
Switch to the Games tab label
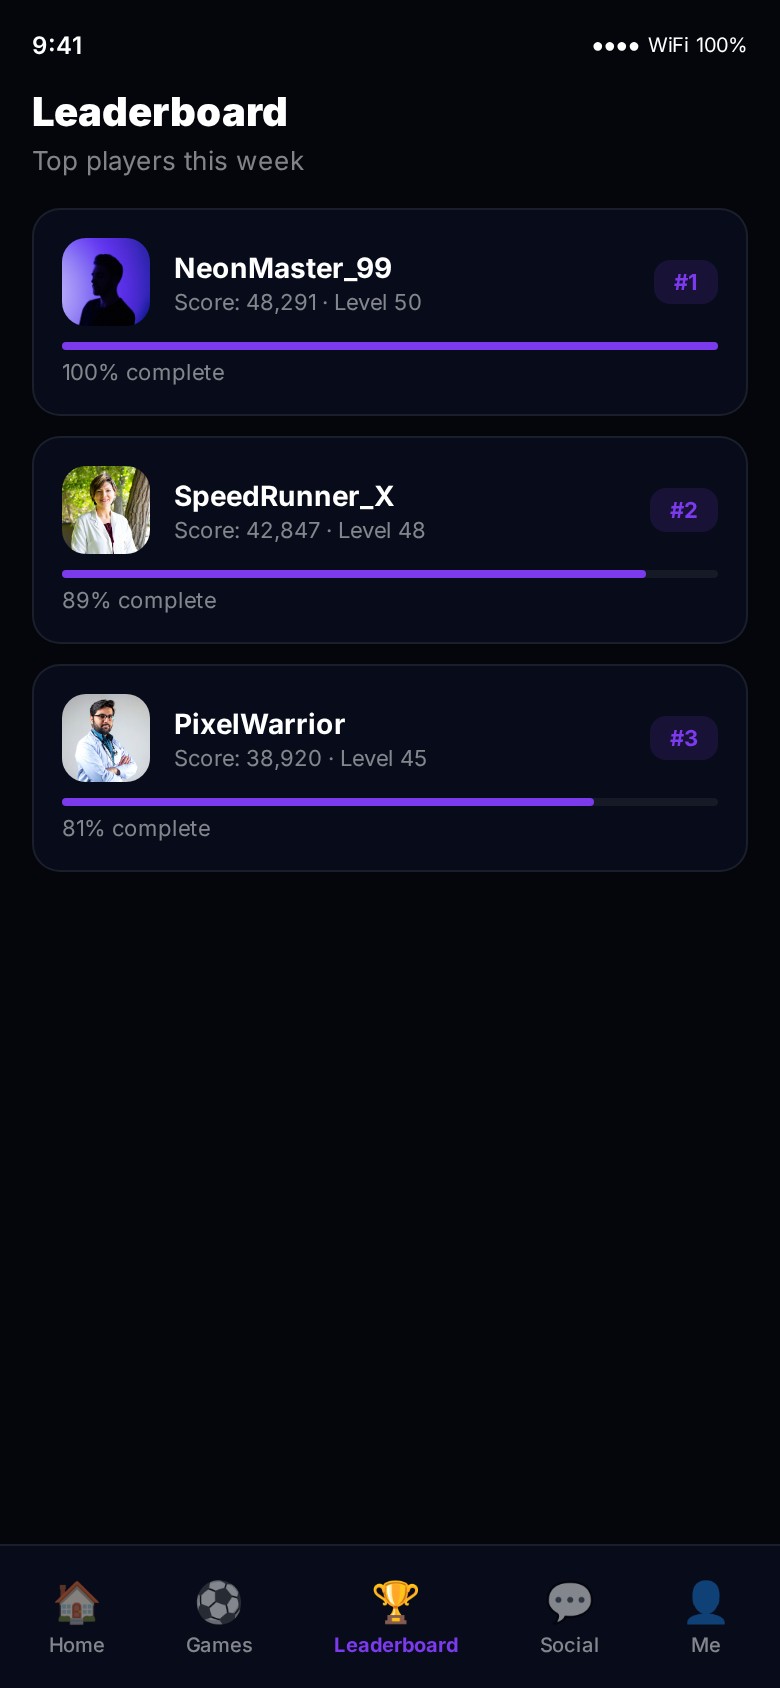click(219, 1645)
